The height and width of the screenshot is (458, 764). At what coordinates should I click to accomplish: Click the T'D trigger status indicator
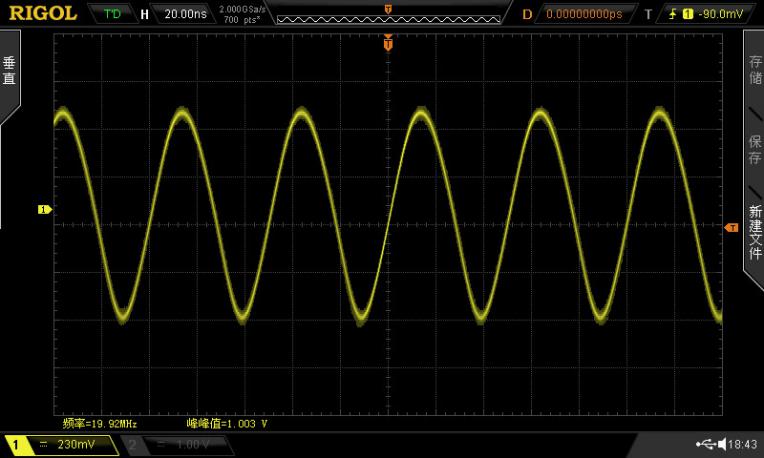click(x=113, y=14)
